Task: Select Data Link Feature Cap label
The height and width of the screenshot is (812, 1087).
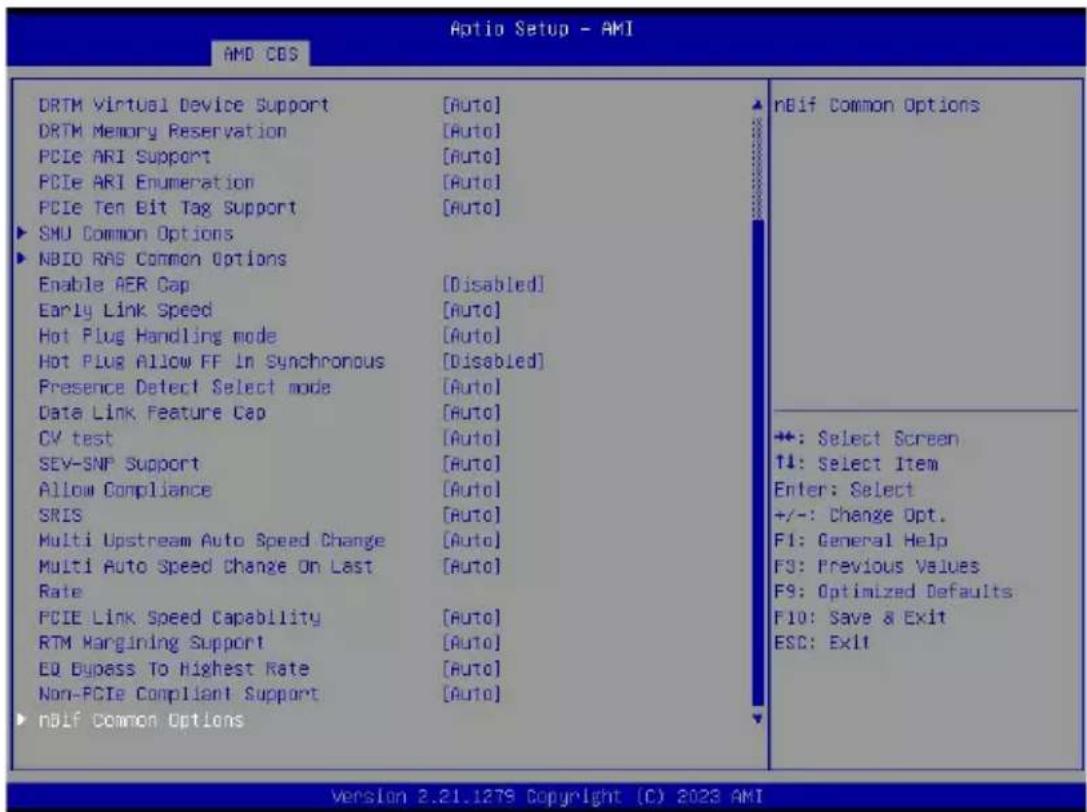Action: tap(152, 413)
